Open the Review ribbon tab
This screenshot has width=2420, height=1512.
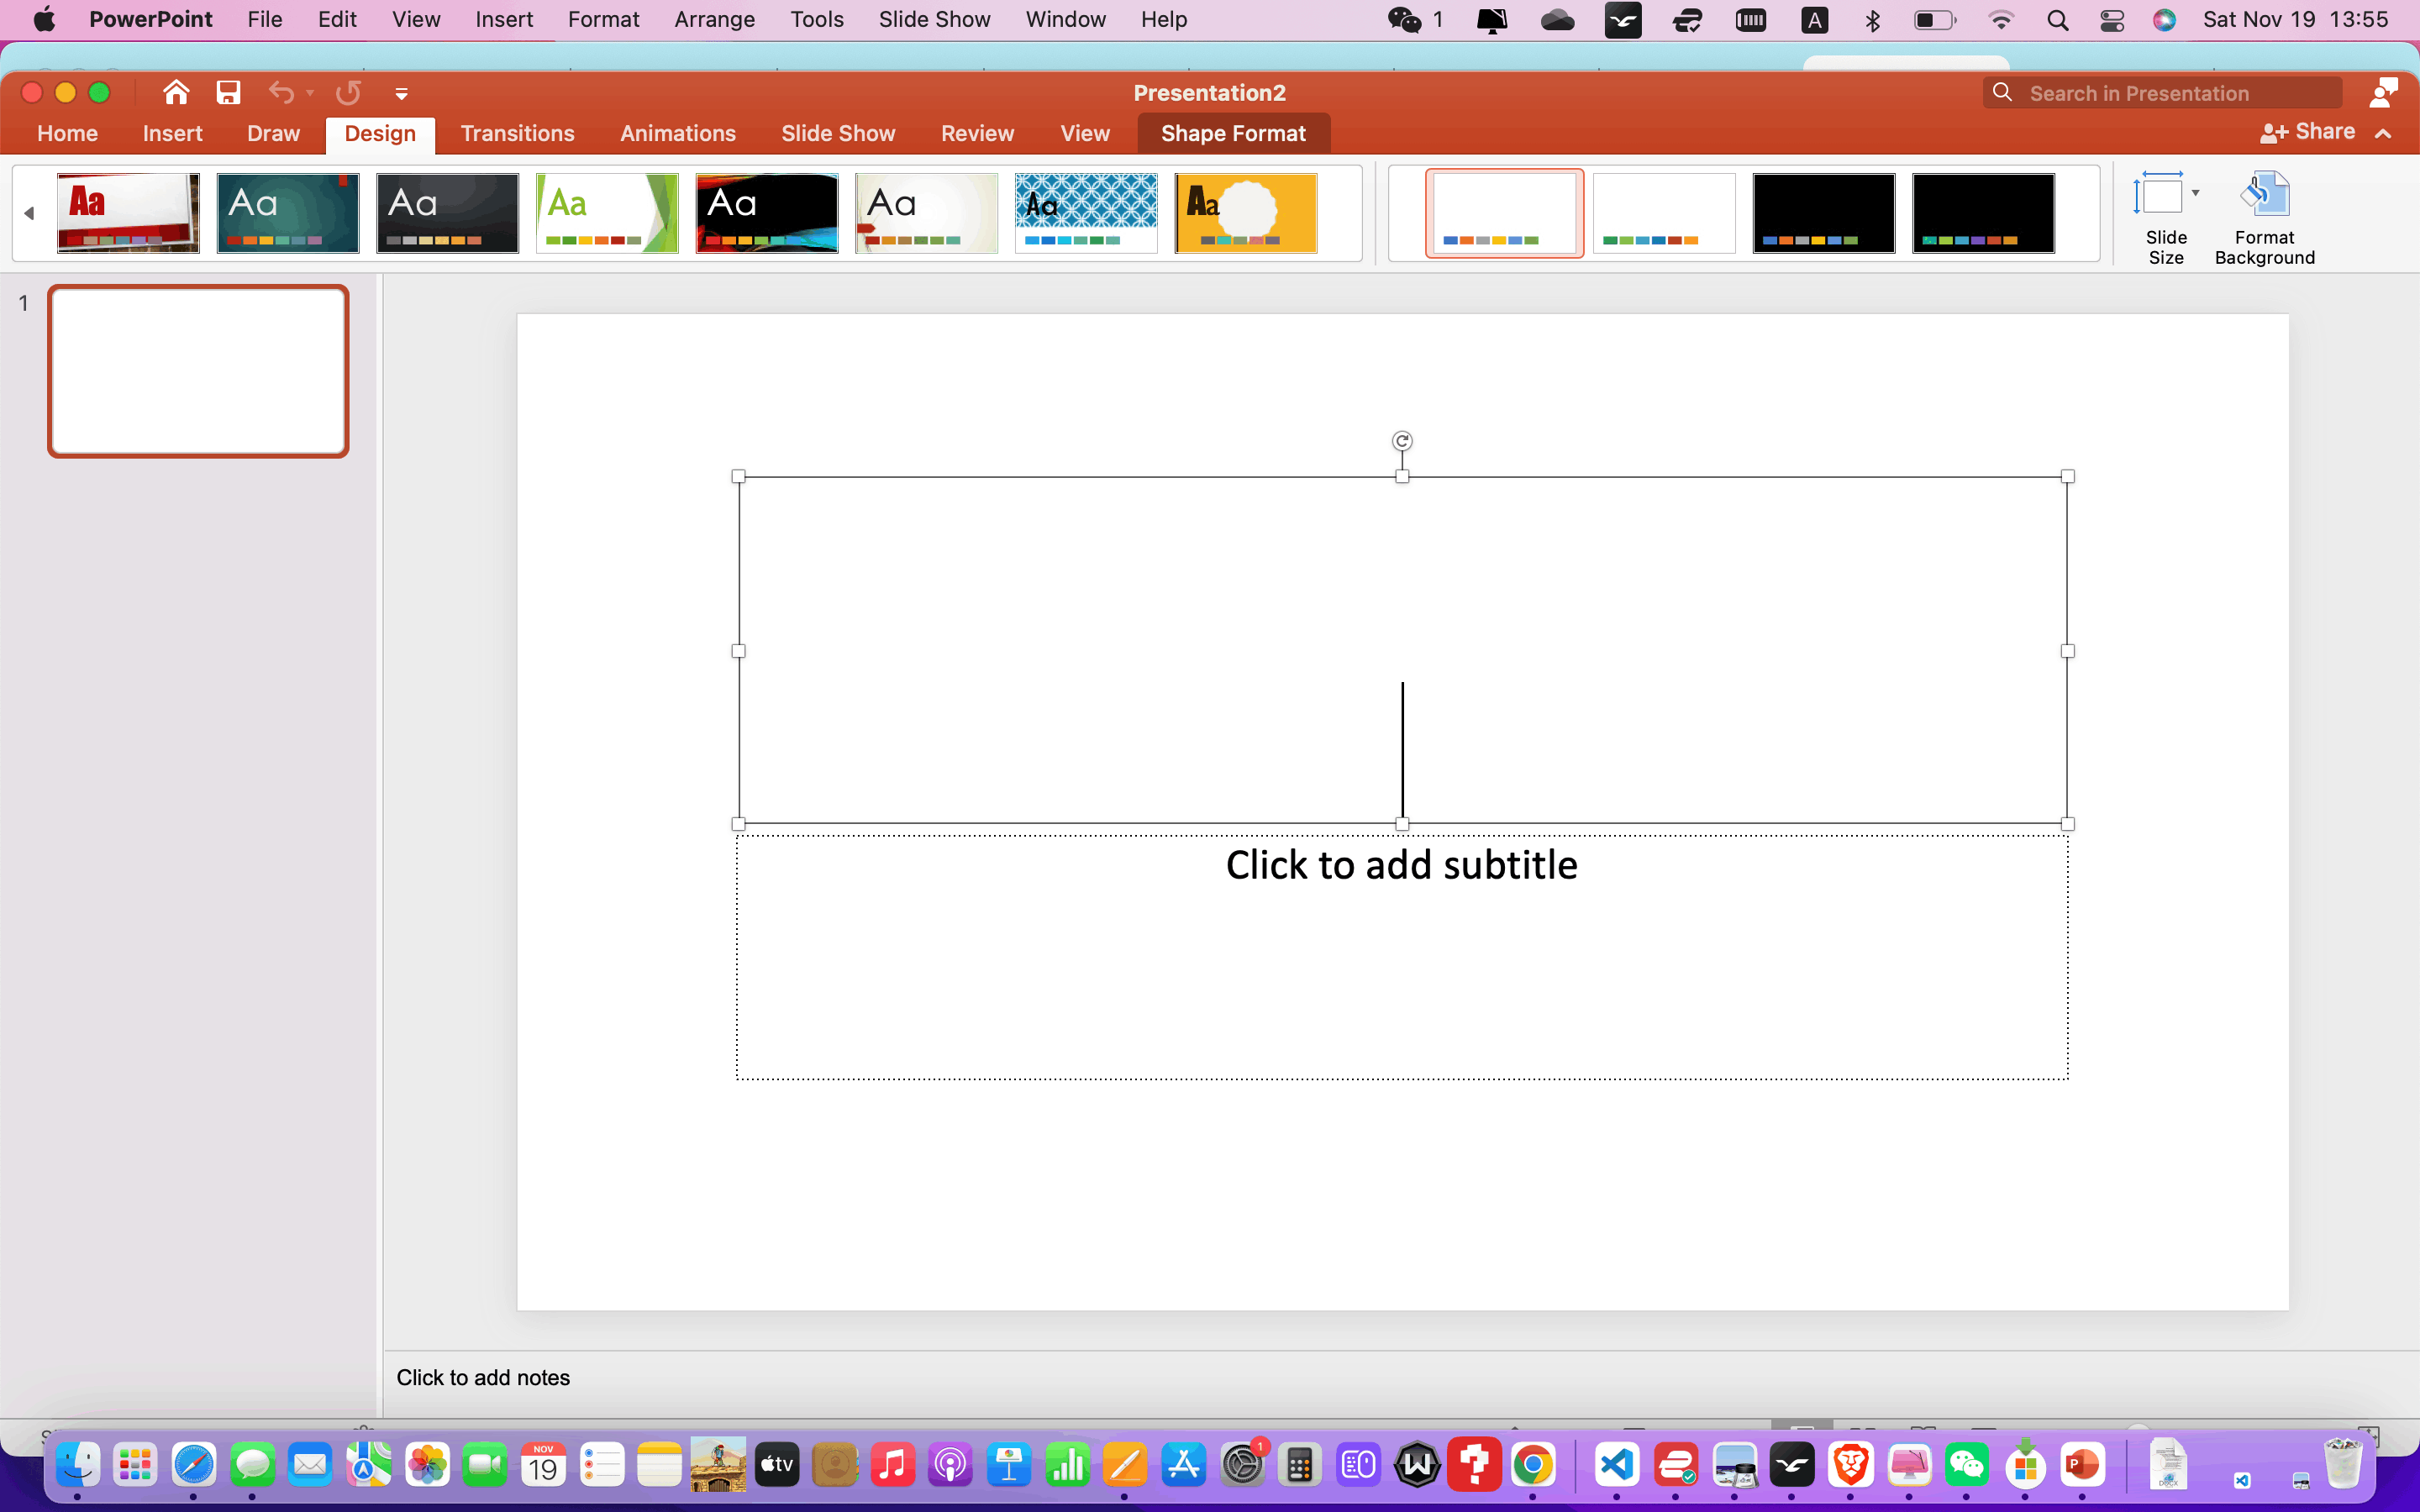pos(977,133)
